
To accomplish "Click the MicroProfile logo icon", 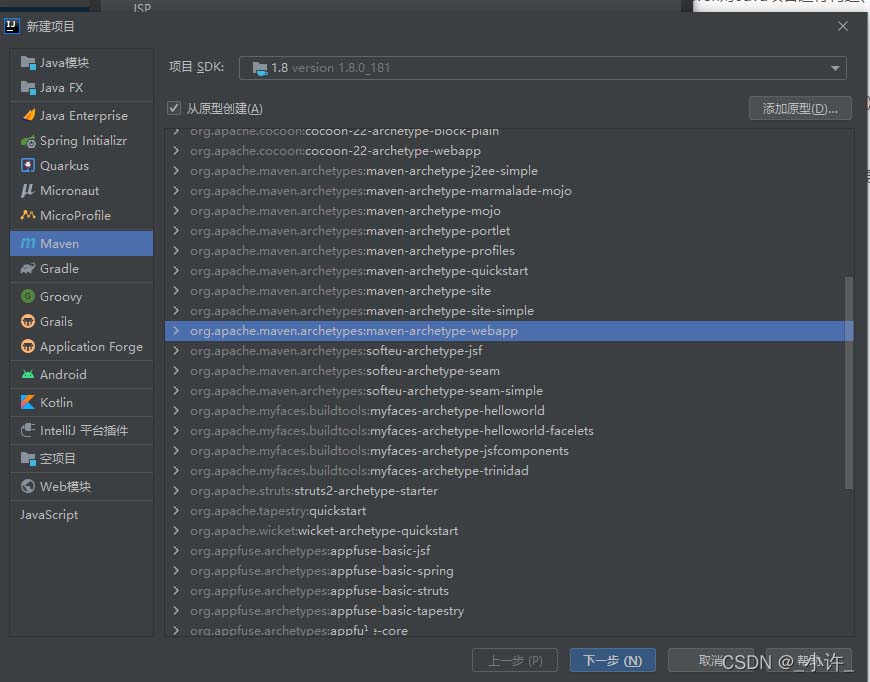I will (28, 215).
